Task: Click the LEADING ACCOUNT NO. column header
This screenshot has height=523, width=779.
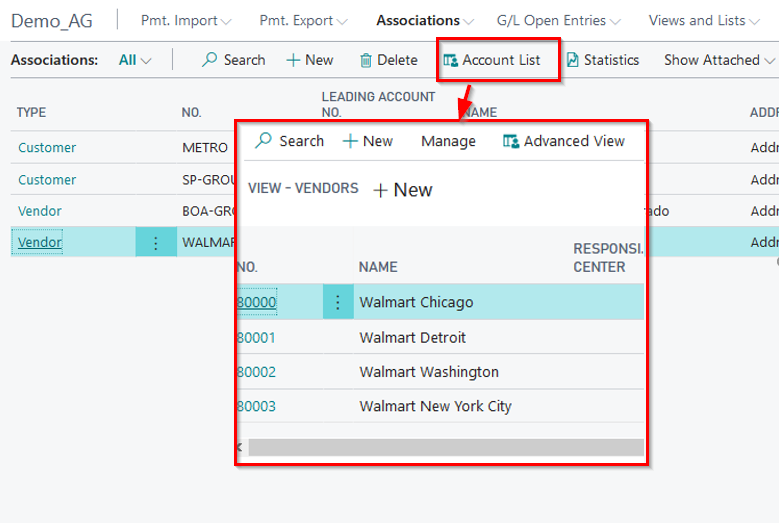Action: point(378,104)
